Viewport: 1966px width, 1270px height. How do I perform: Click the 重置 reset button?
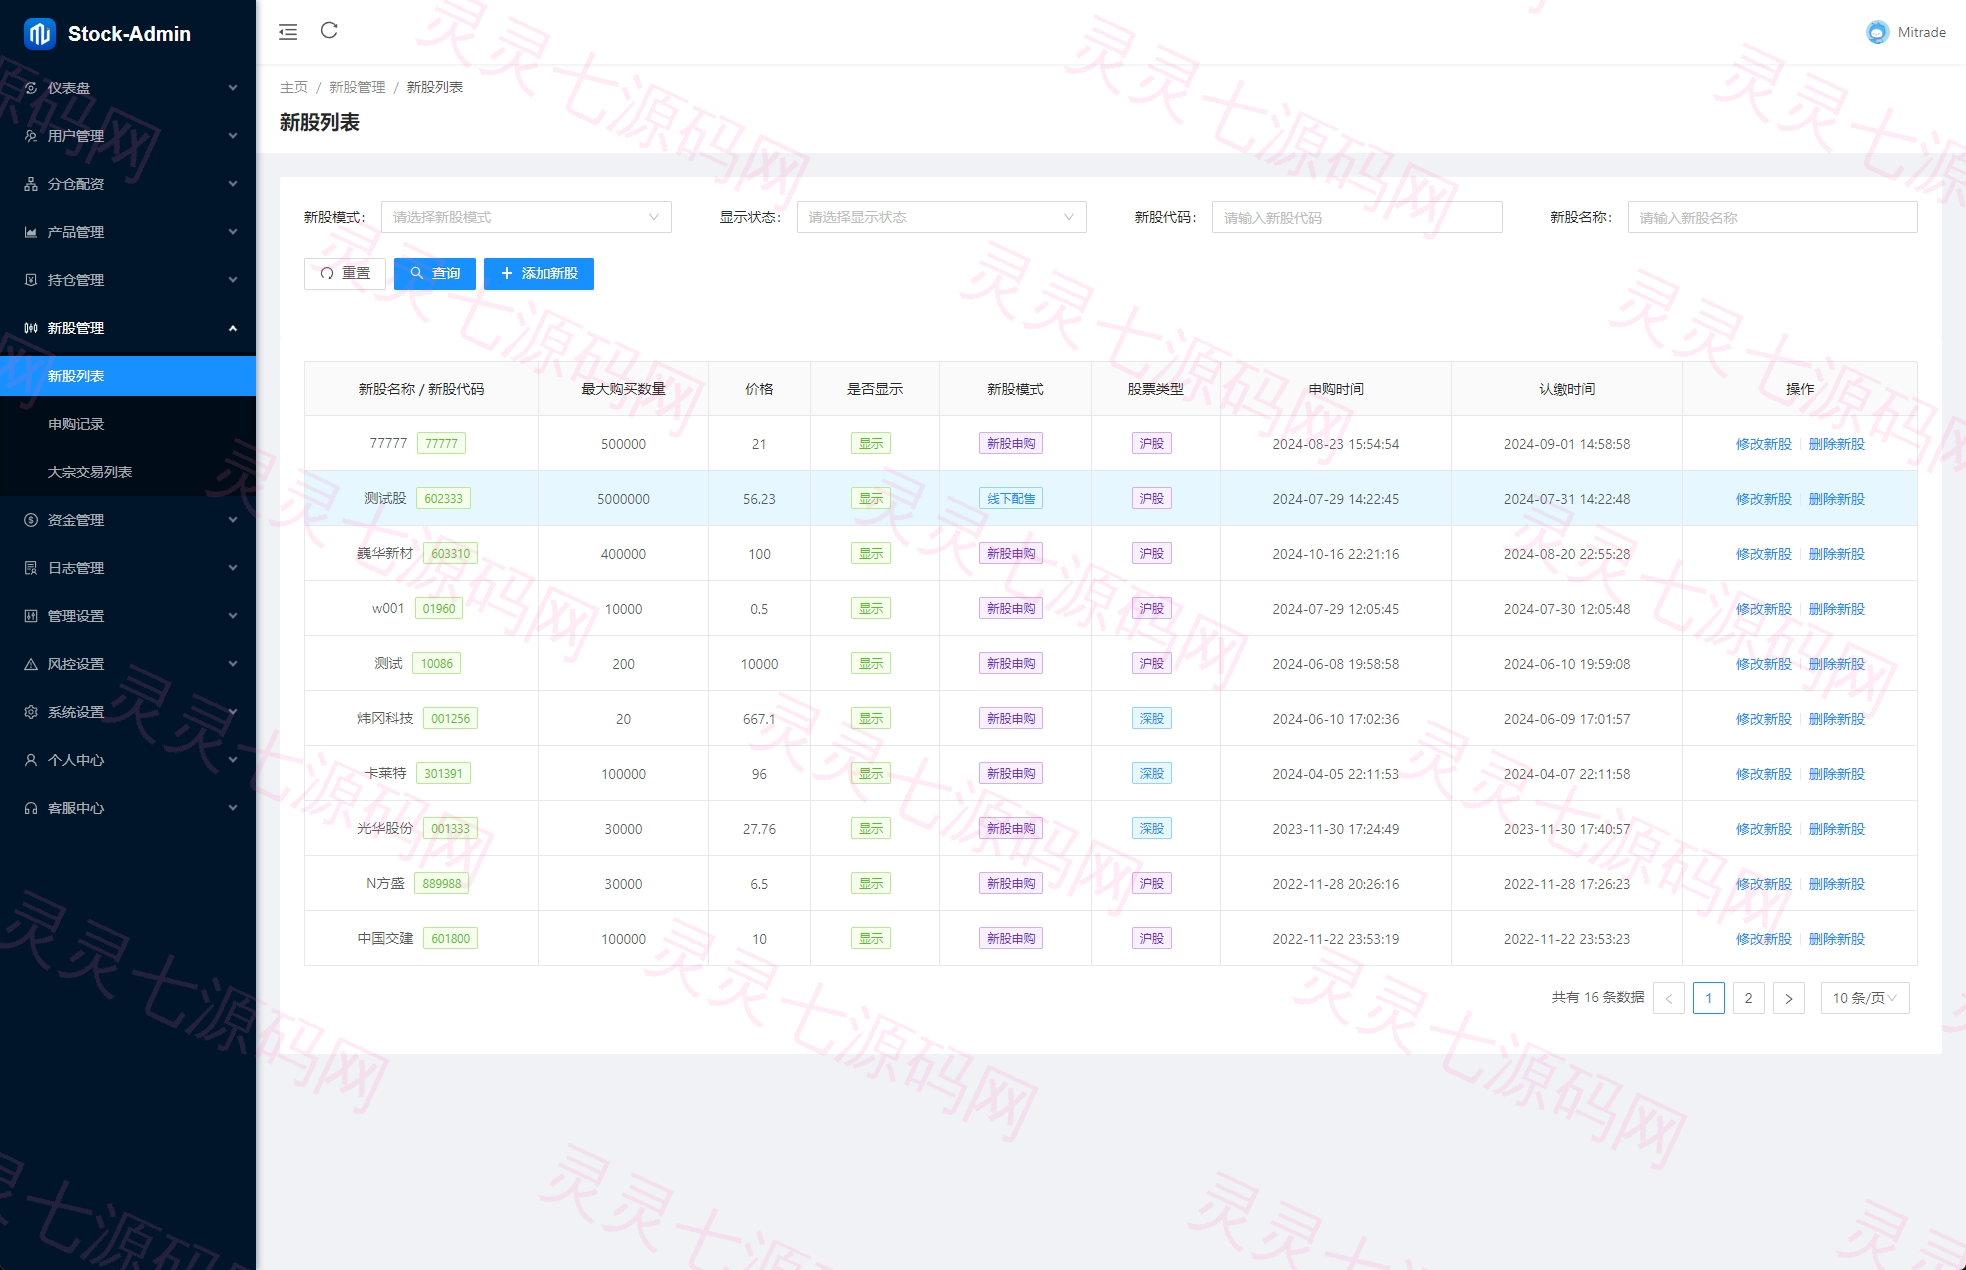point(345,274)
